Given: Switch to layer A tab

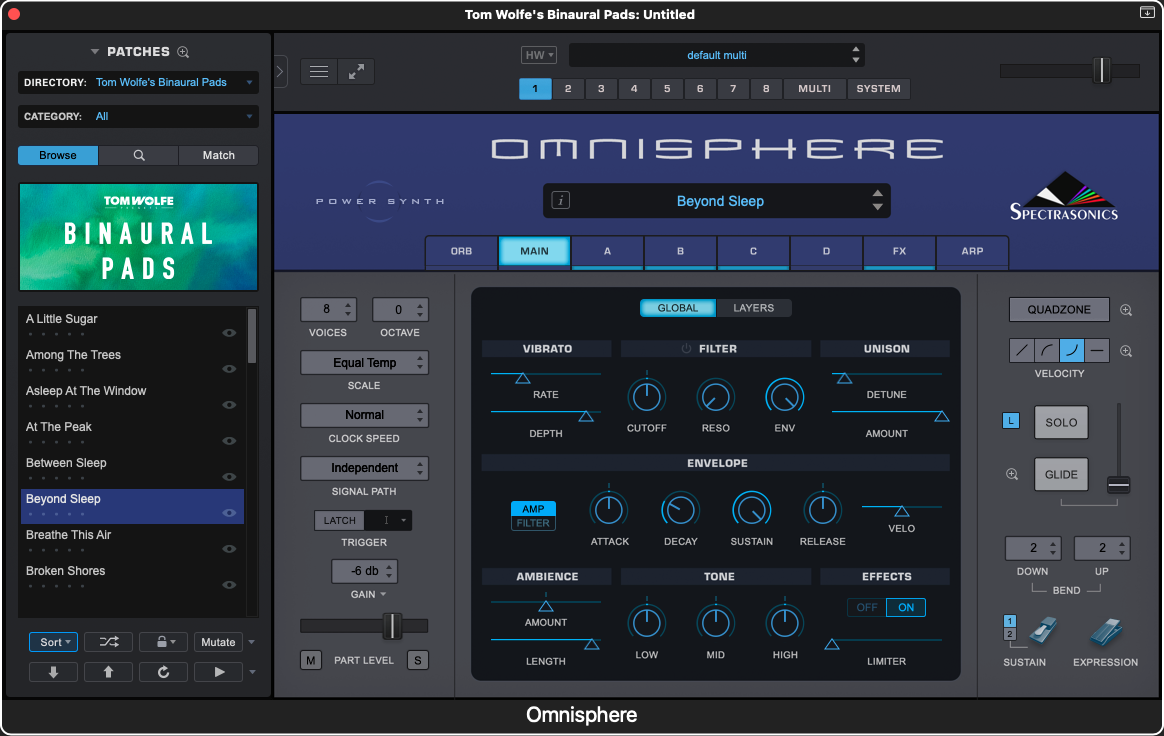Looking at the screenshot, I should tap(607, 251).
